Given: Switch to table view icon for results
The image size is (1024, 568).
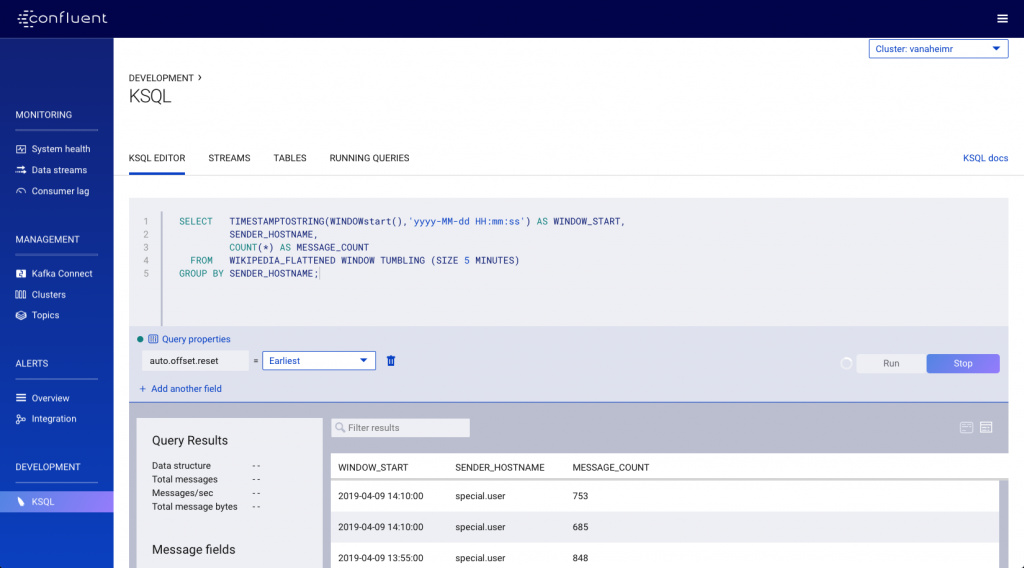Looking at the screenshot, I should pos(986,428).
